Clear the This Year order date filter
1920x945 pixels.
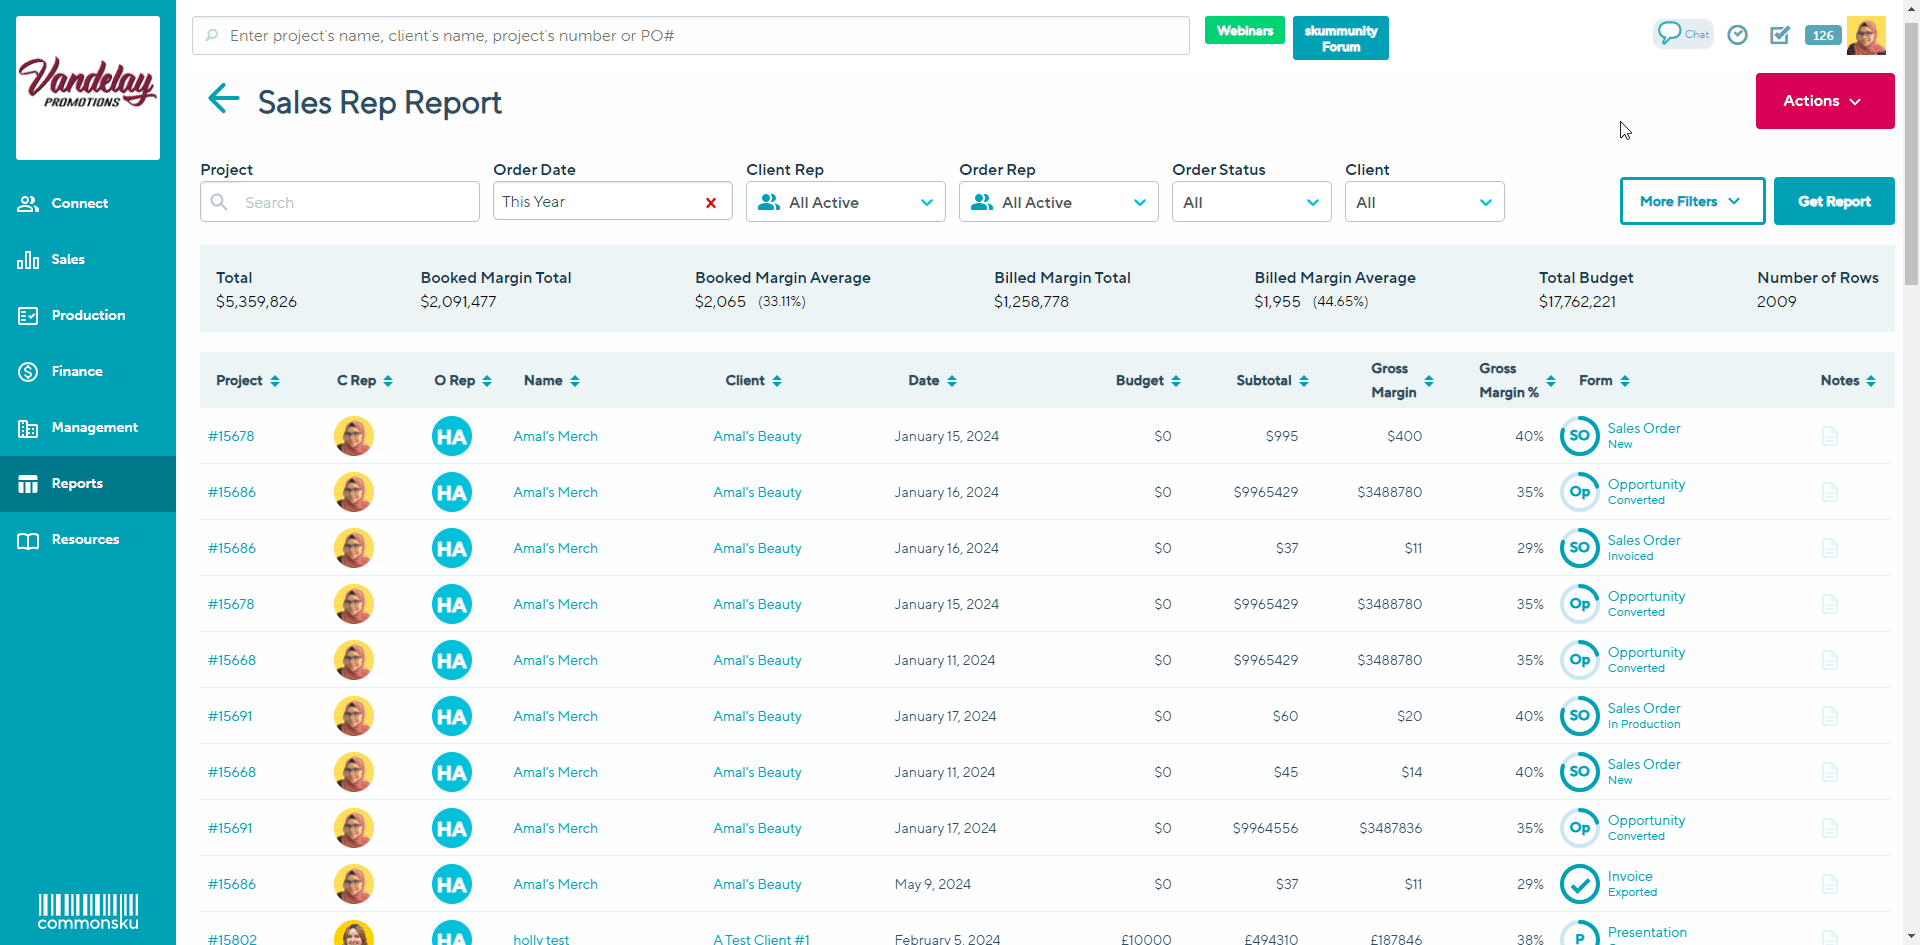tap(711, 203)
